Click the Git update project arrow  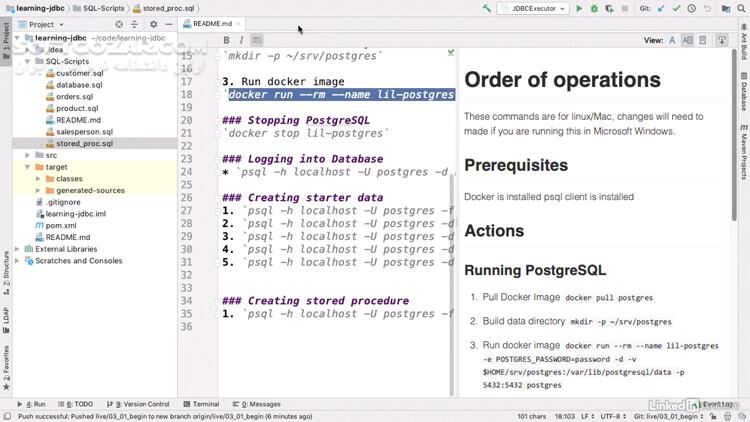662,8
